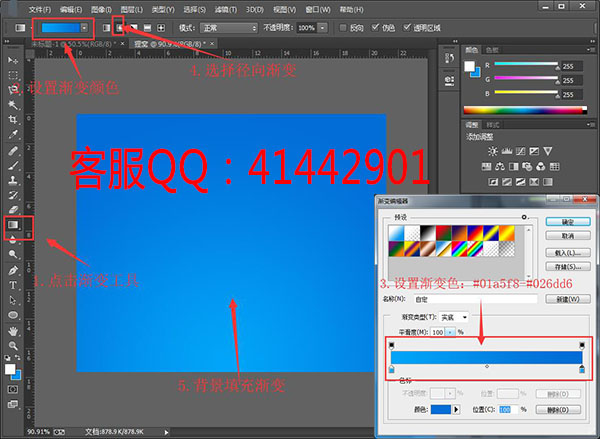Open Adjustments panel flyout menu
The image size is (600, 439).
click(589, 125)
